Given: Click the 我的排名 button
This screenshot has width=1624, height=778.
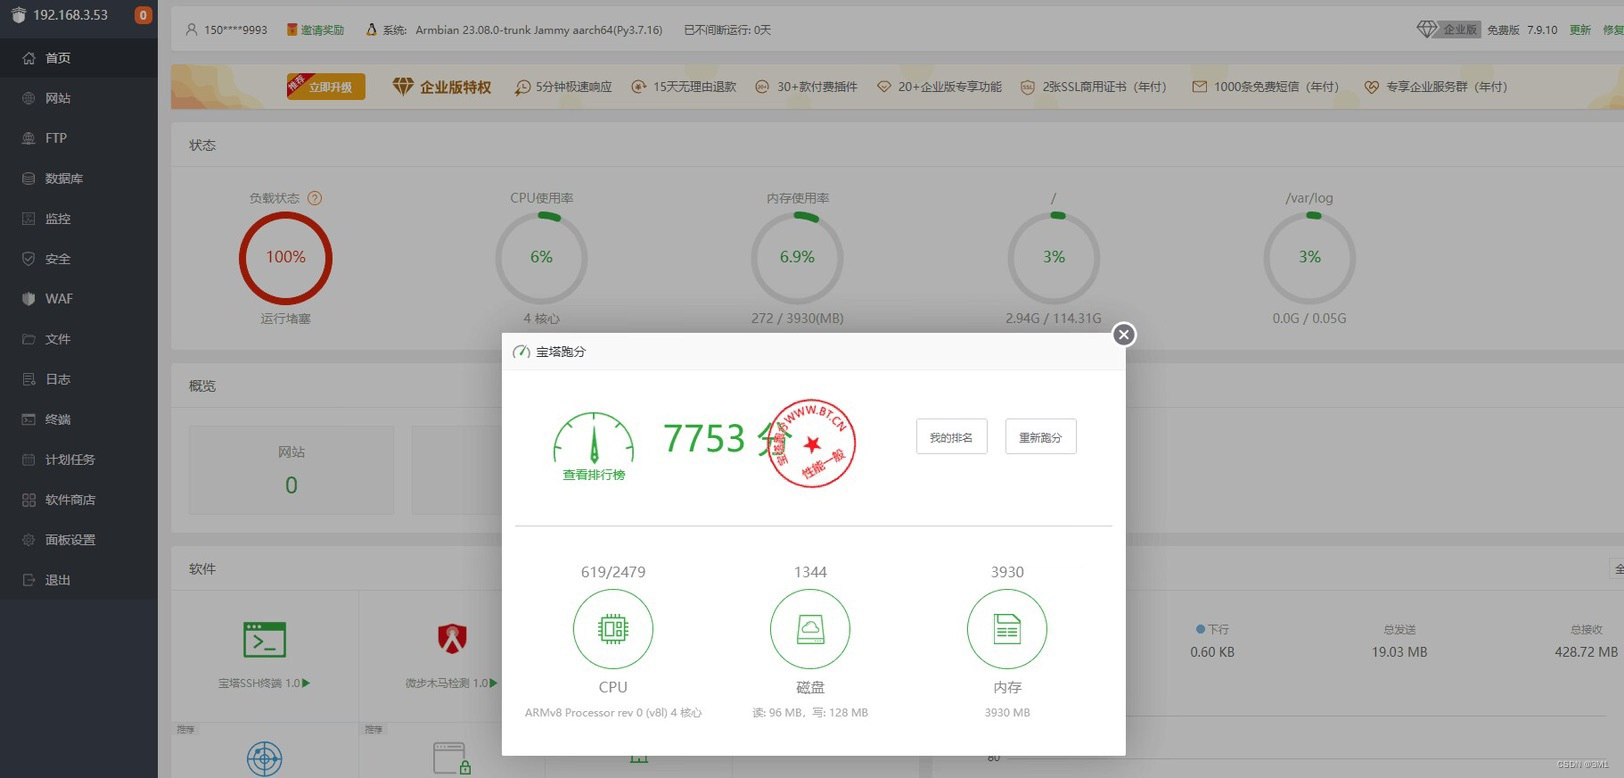Looking at the screenshot, I should (x=951, y=437).
